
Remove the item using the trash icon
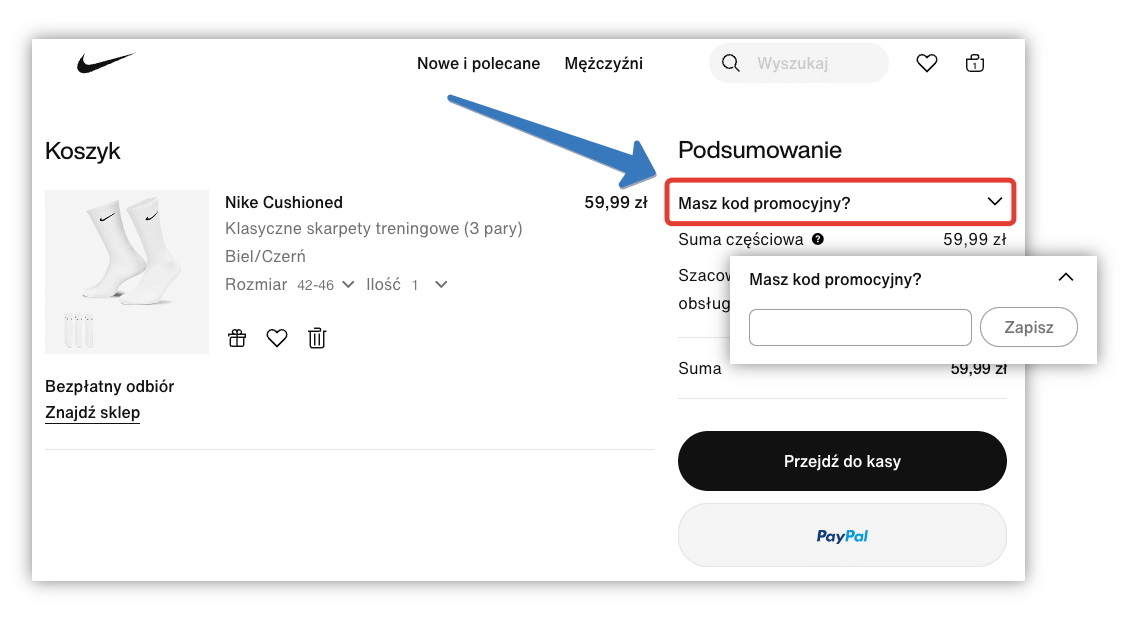coord(317,338)
